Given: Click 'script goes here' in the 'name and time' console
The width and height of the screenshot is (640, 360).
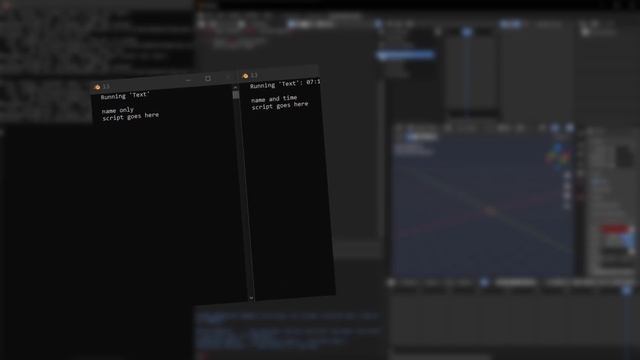Looking at the screenshot, I should [x=280, y=106].
